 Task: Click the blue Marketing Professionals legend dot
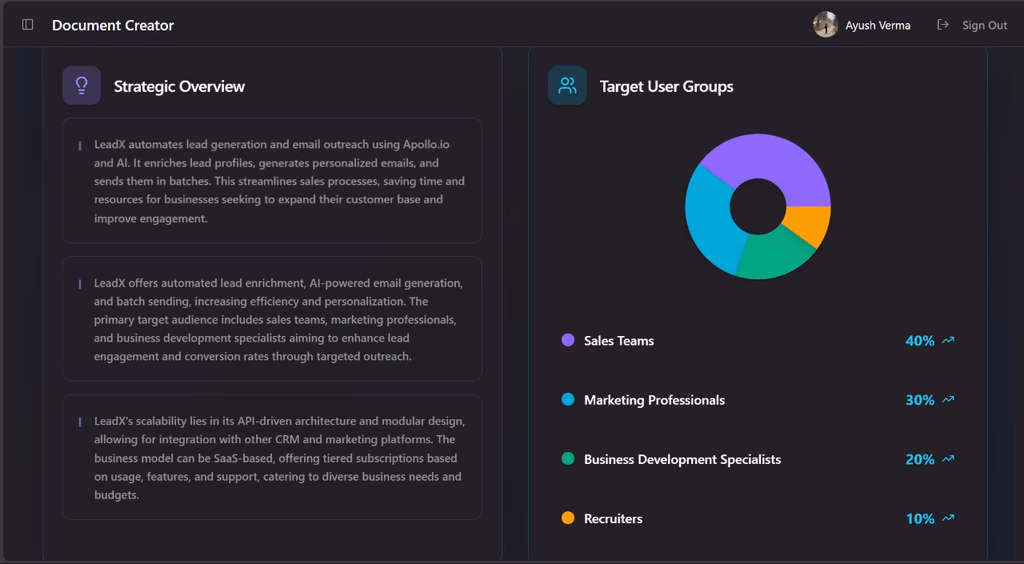coord(568,399)
